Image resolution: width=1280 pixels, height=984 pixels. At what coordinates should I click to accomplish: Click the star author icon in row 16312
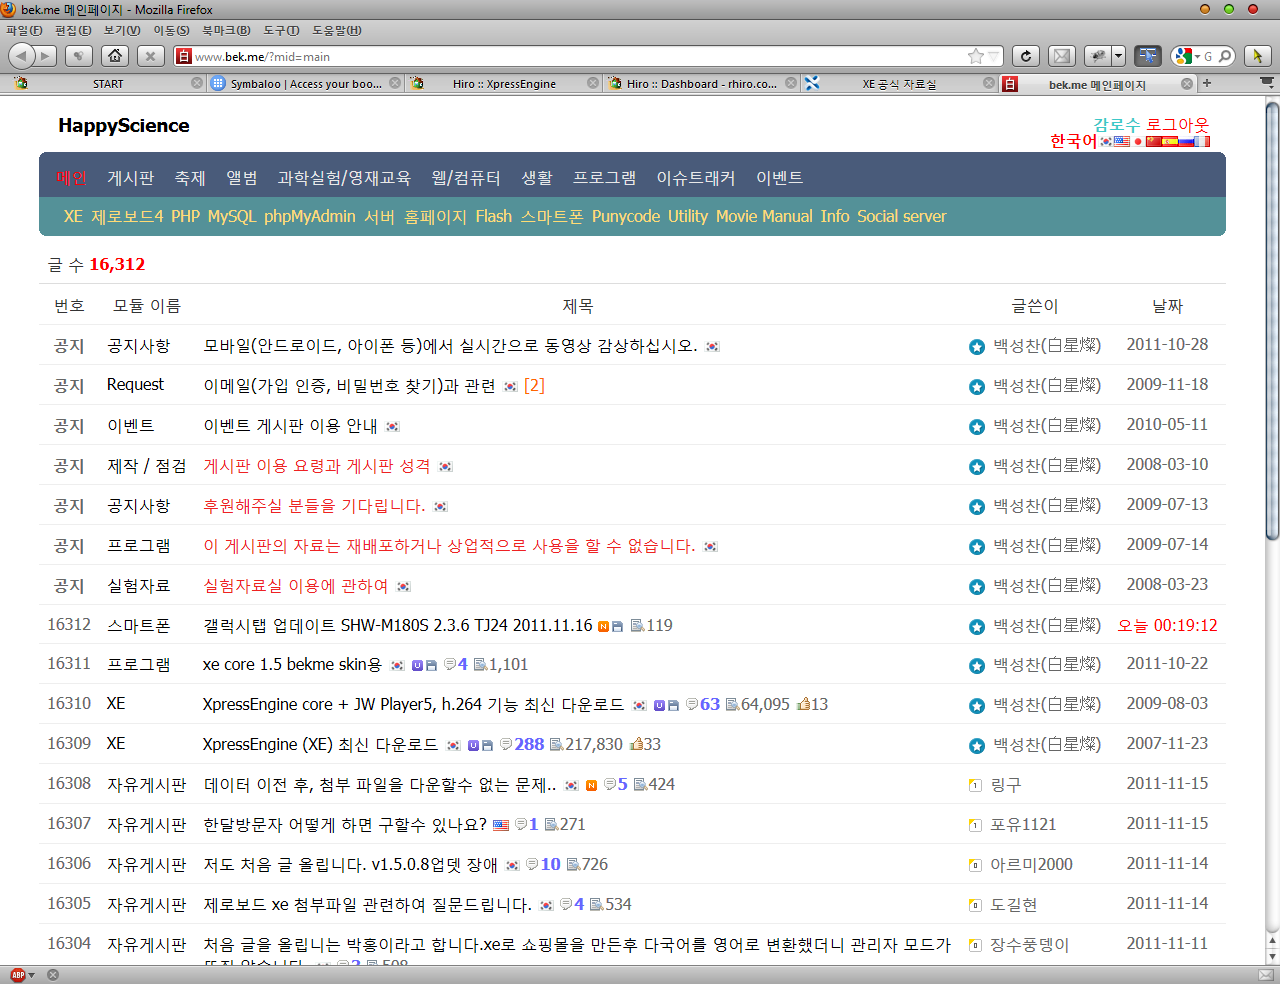coord(977,627)
